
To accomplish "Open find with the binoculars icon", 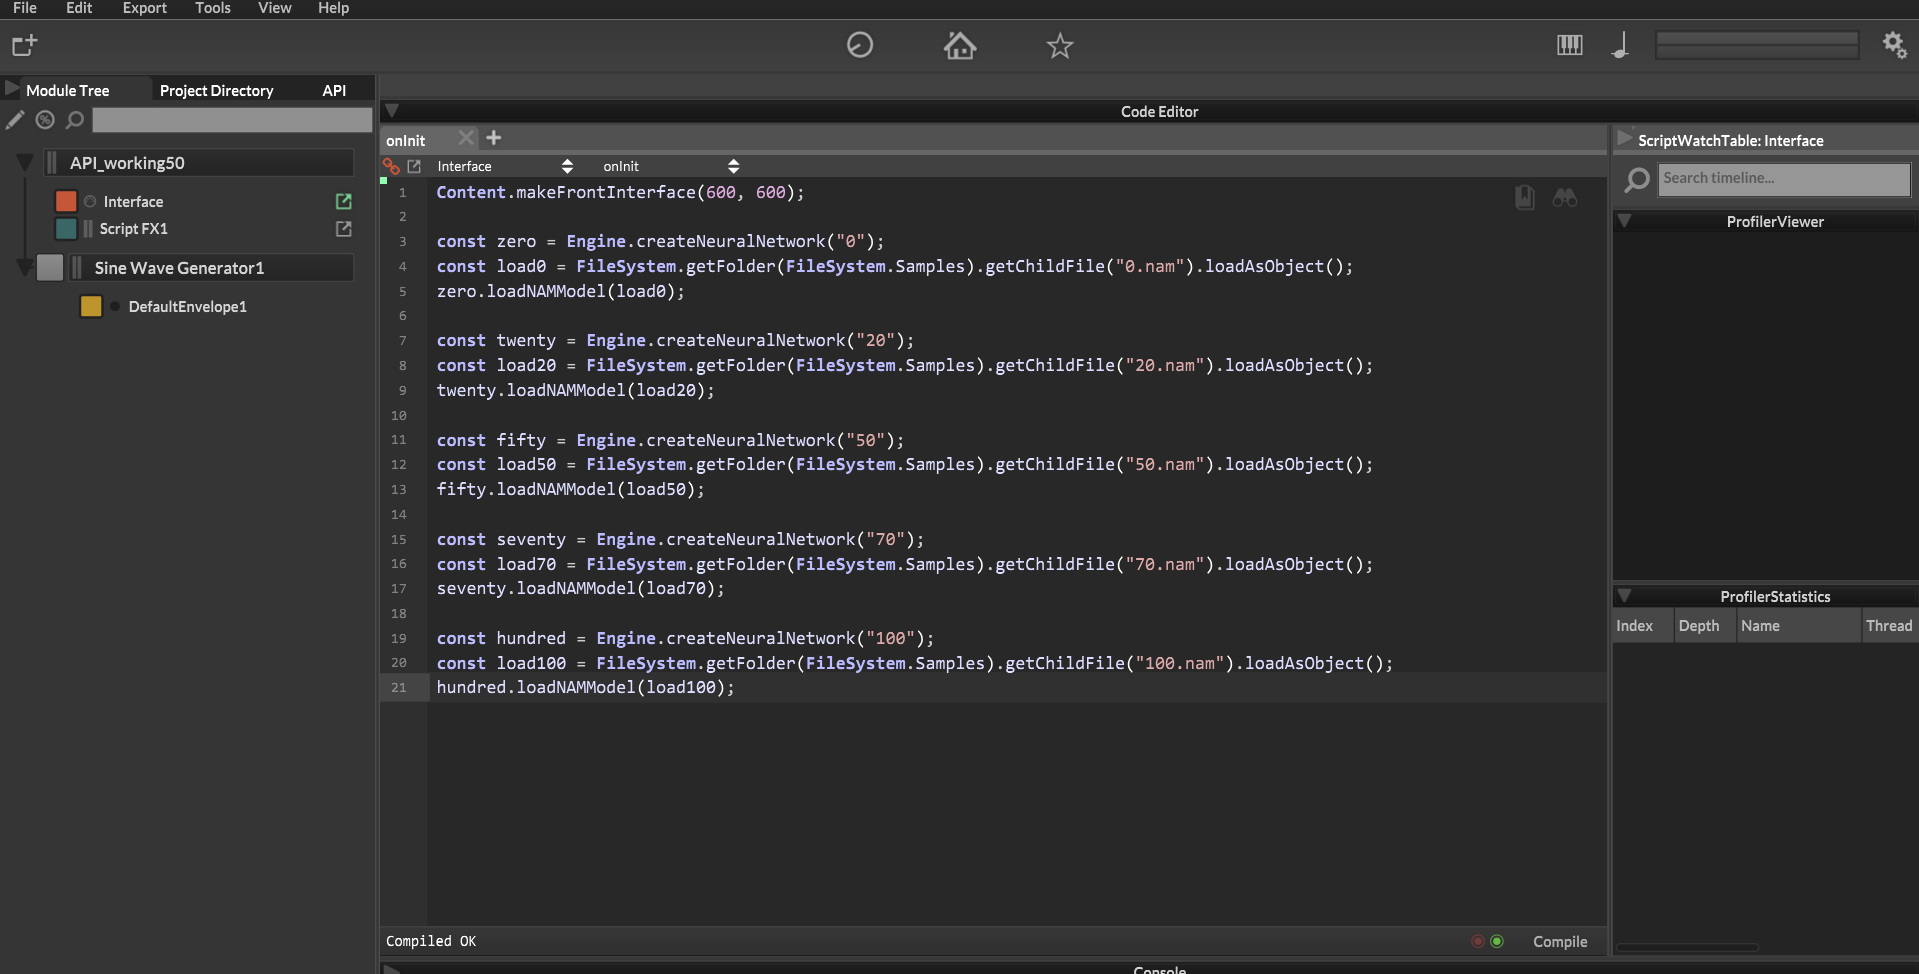I will [x=1565, y=198].
